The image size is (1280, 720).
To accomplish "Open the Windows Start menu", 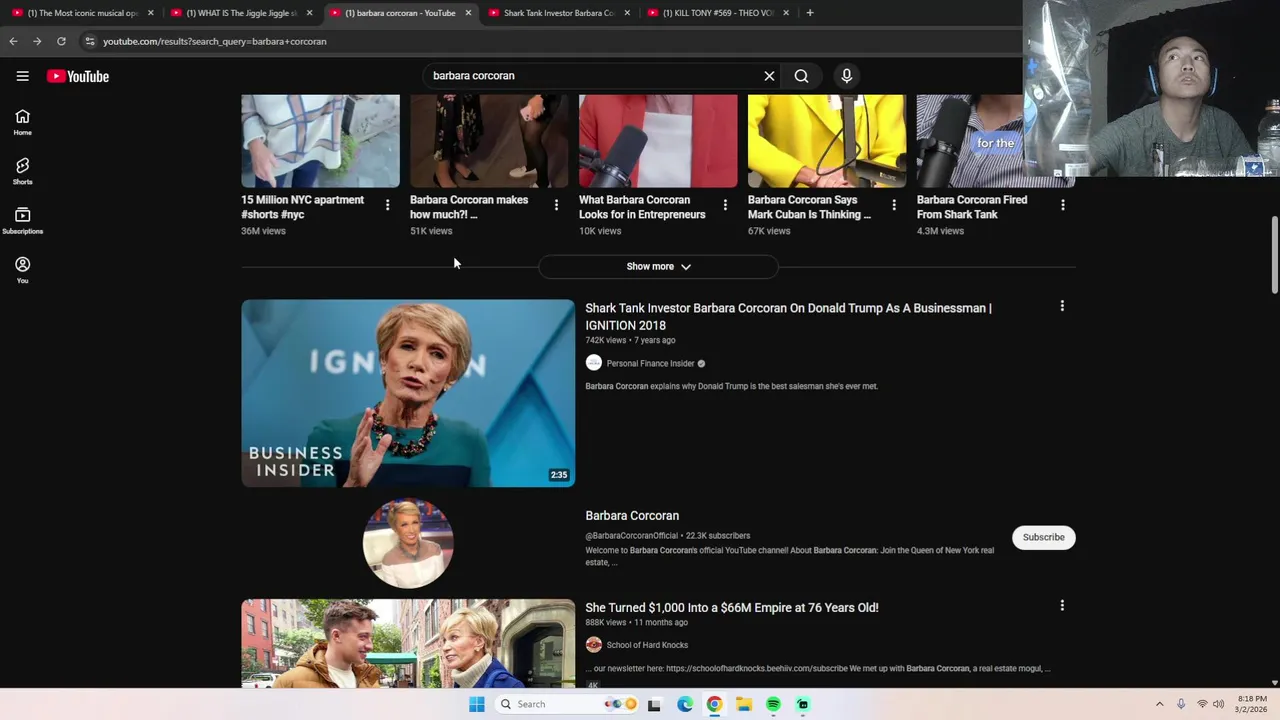I will click(x=477, y=704).
